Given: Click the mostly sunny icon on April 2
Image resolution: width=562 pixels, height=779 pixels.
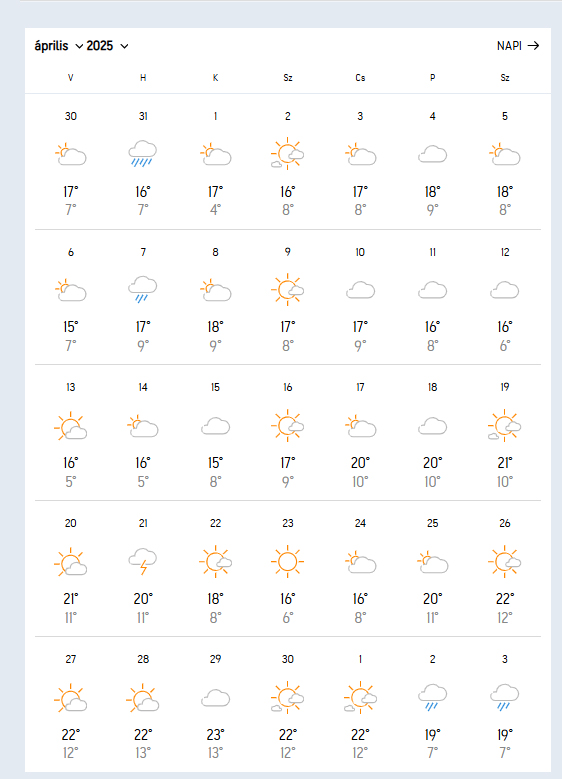Looking at the screenshot, I should [x=288, y=154].
